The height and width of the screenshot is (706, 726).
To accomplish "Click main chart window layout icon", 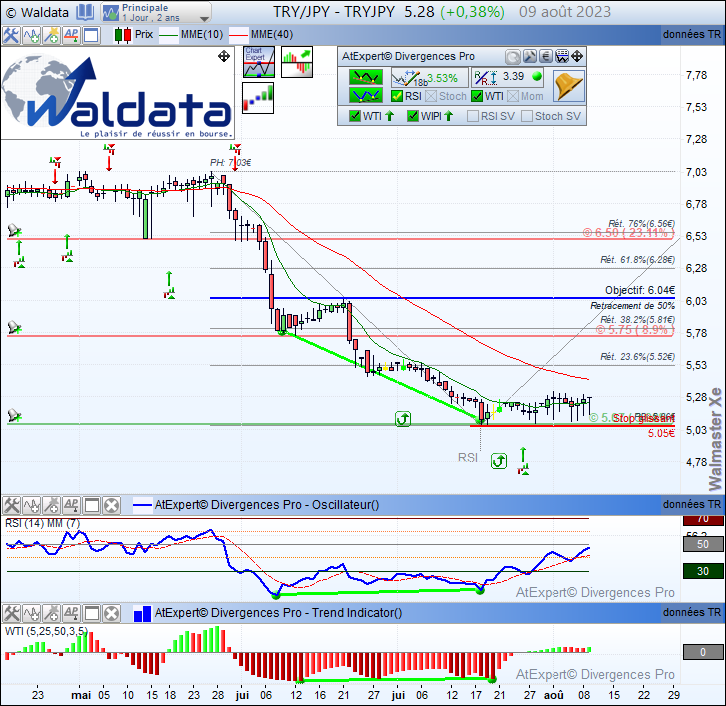I will tap(91, 35).
